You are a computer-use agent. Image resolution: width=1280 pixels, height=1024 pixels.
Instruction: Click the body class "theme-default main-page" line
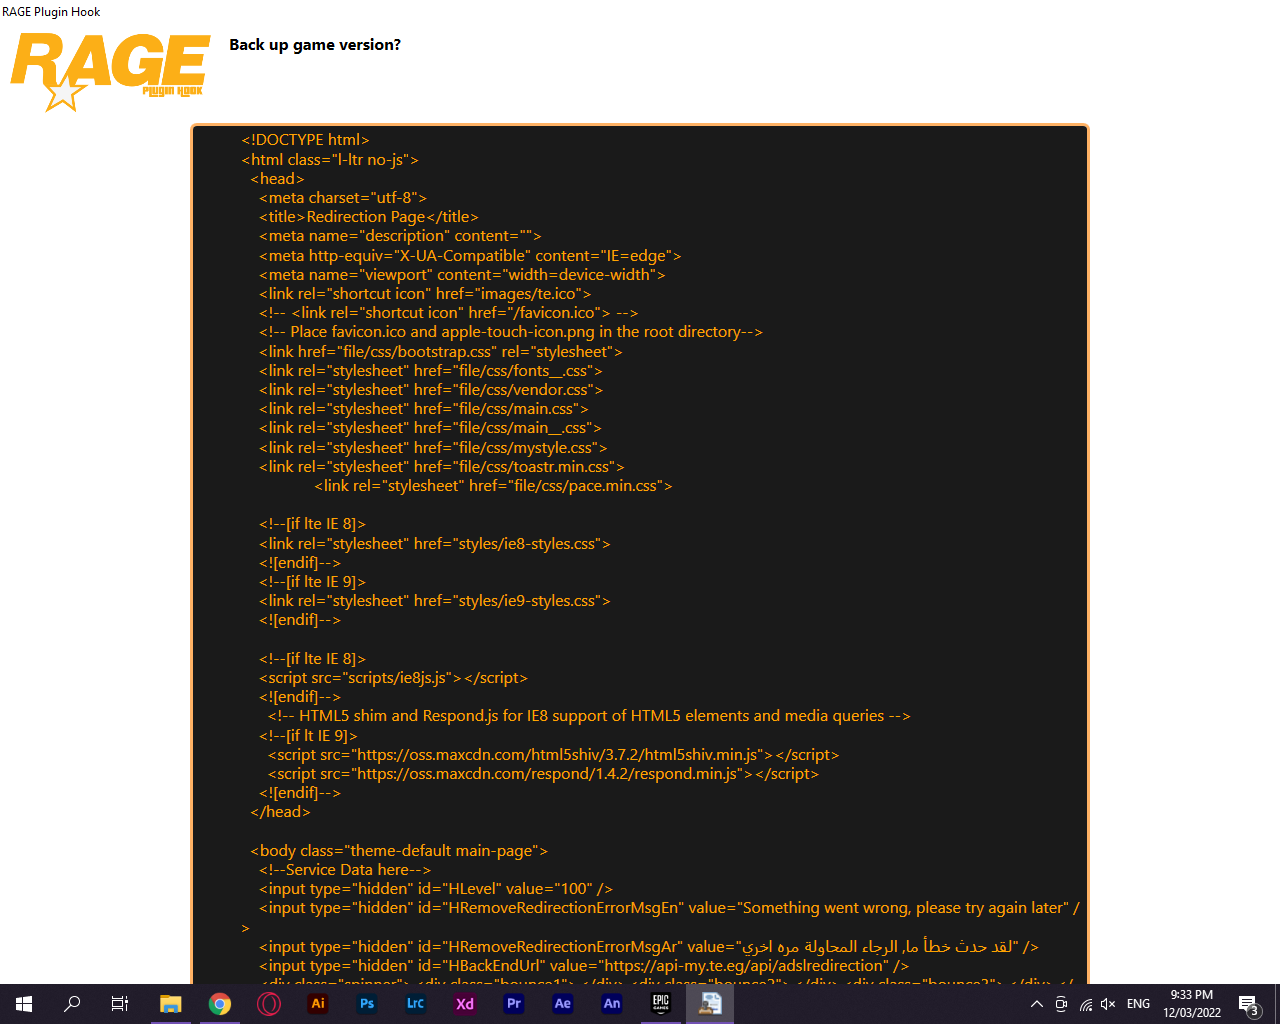point(399,851)
